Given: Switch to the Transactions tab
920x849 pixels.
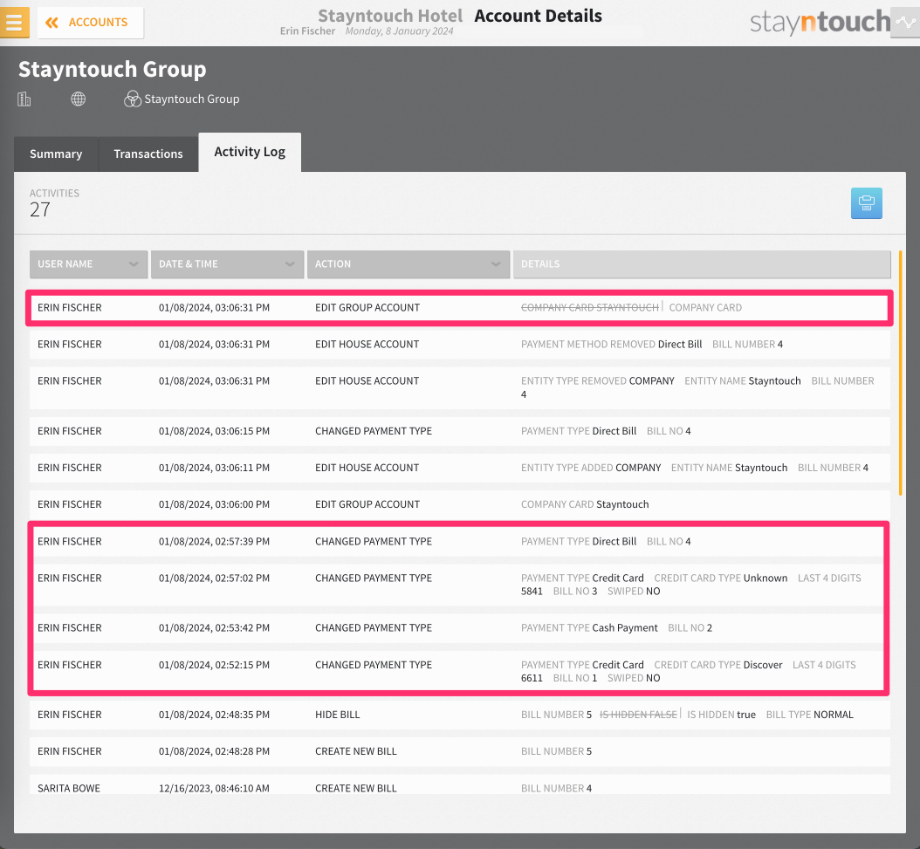Looking at the screenshot, I should [x=148, y=154].
